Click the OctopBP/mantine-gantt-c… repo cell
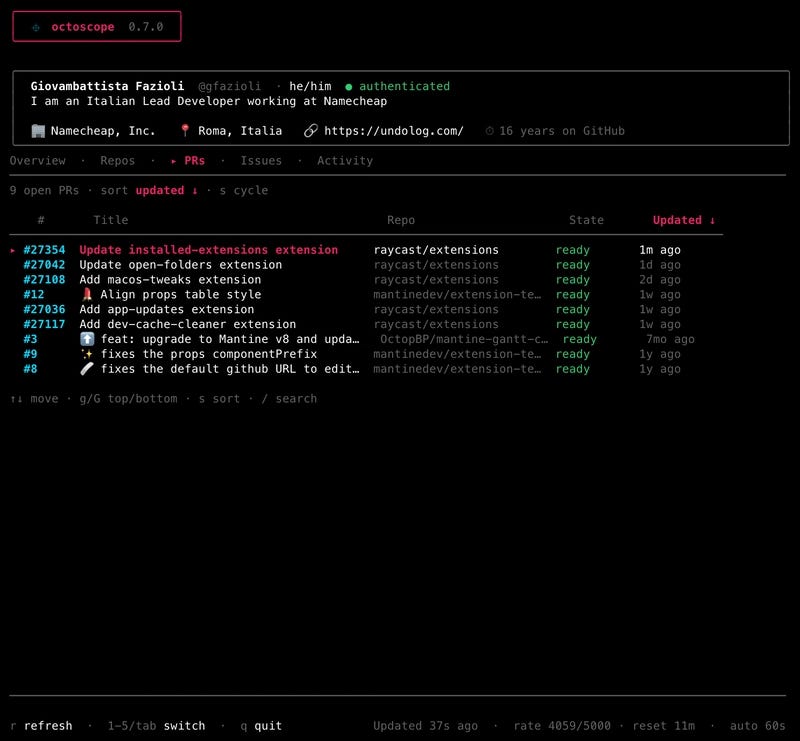800x741 pixels. pyautogui.click(x=464, y=339)
